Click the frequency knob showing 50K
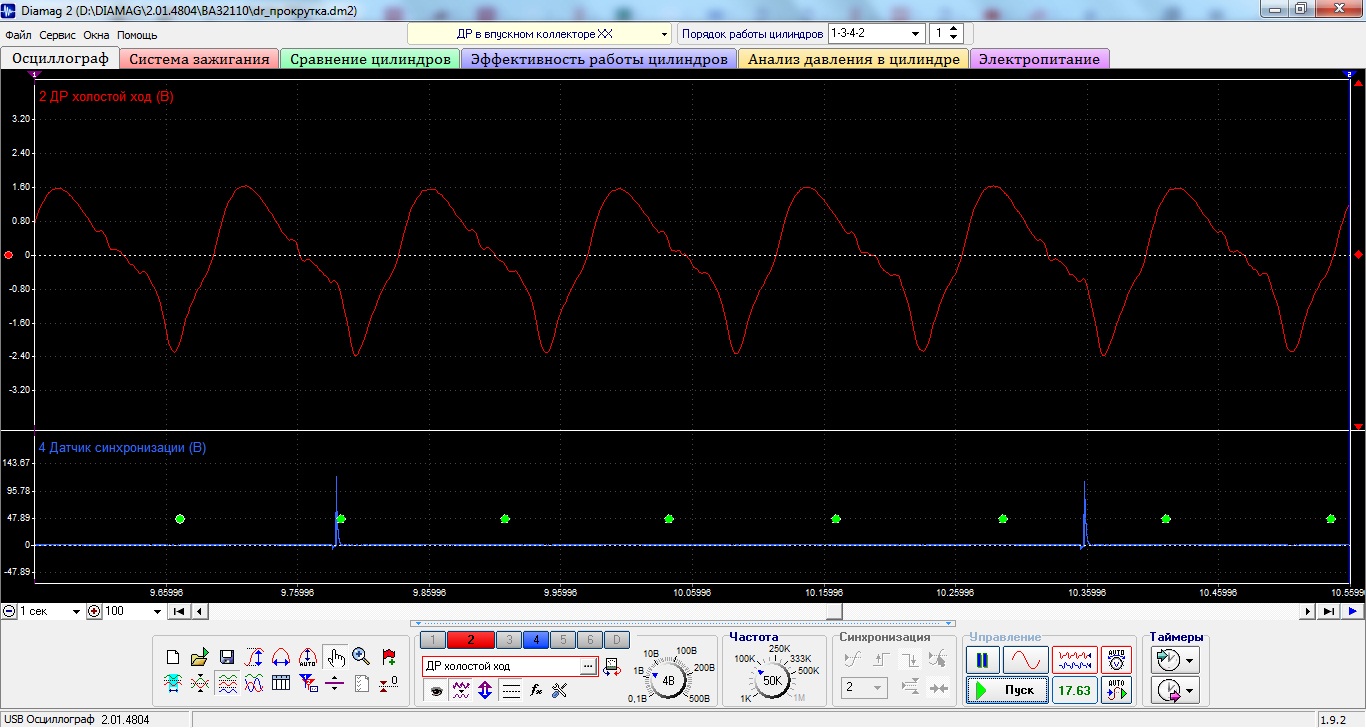1366x728 pixels. [x=772, y=680]
